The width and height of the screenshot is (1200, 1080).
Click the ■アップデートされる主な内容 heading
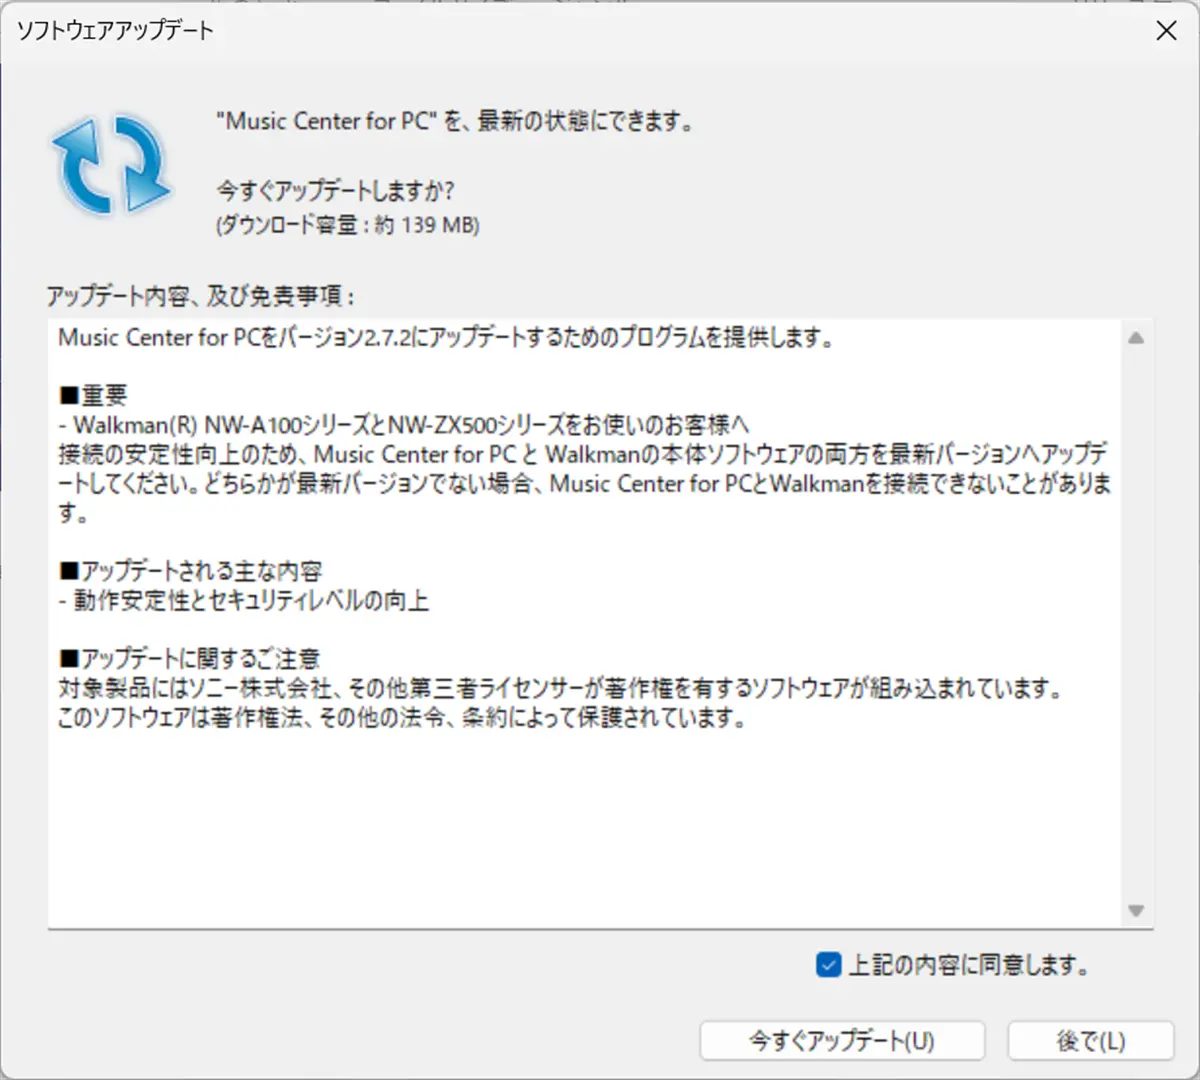click(190, 571)
